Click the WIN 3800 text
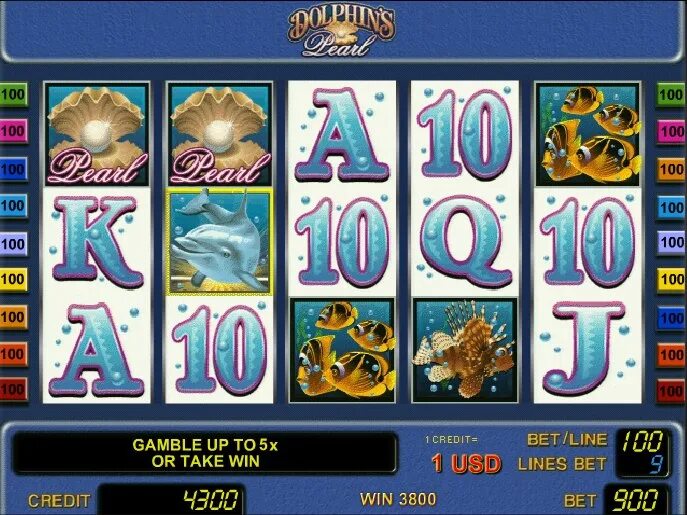This screenshot has height=515, width=687. 398,499
